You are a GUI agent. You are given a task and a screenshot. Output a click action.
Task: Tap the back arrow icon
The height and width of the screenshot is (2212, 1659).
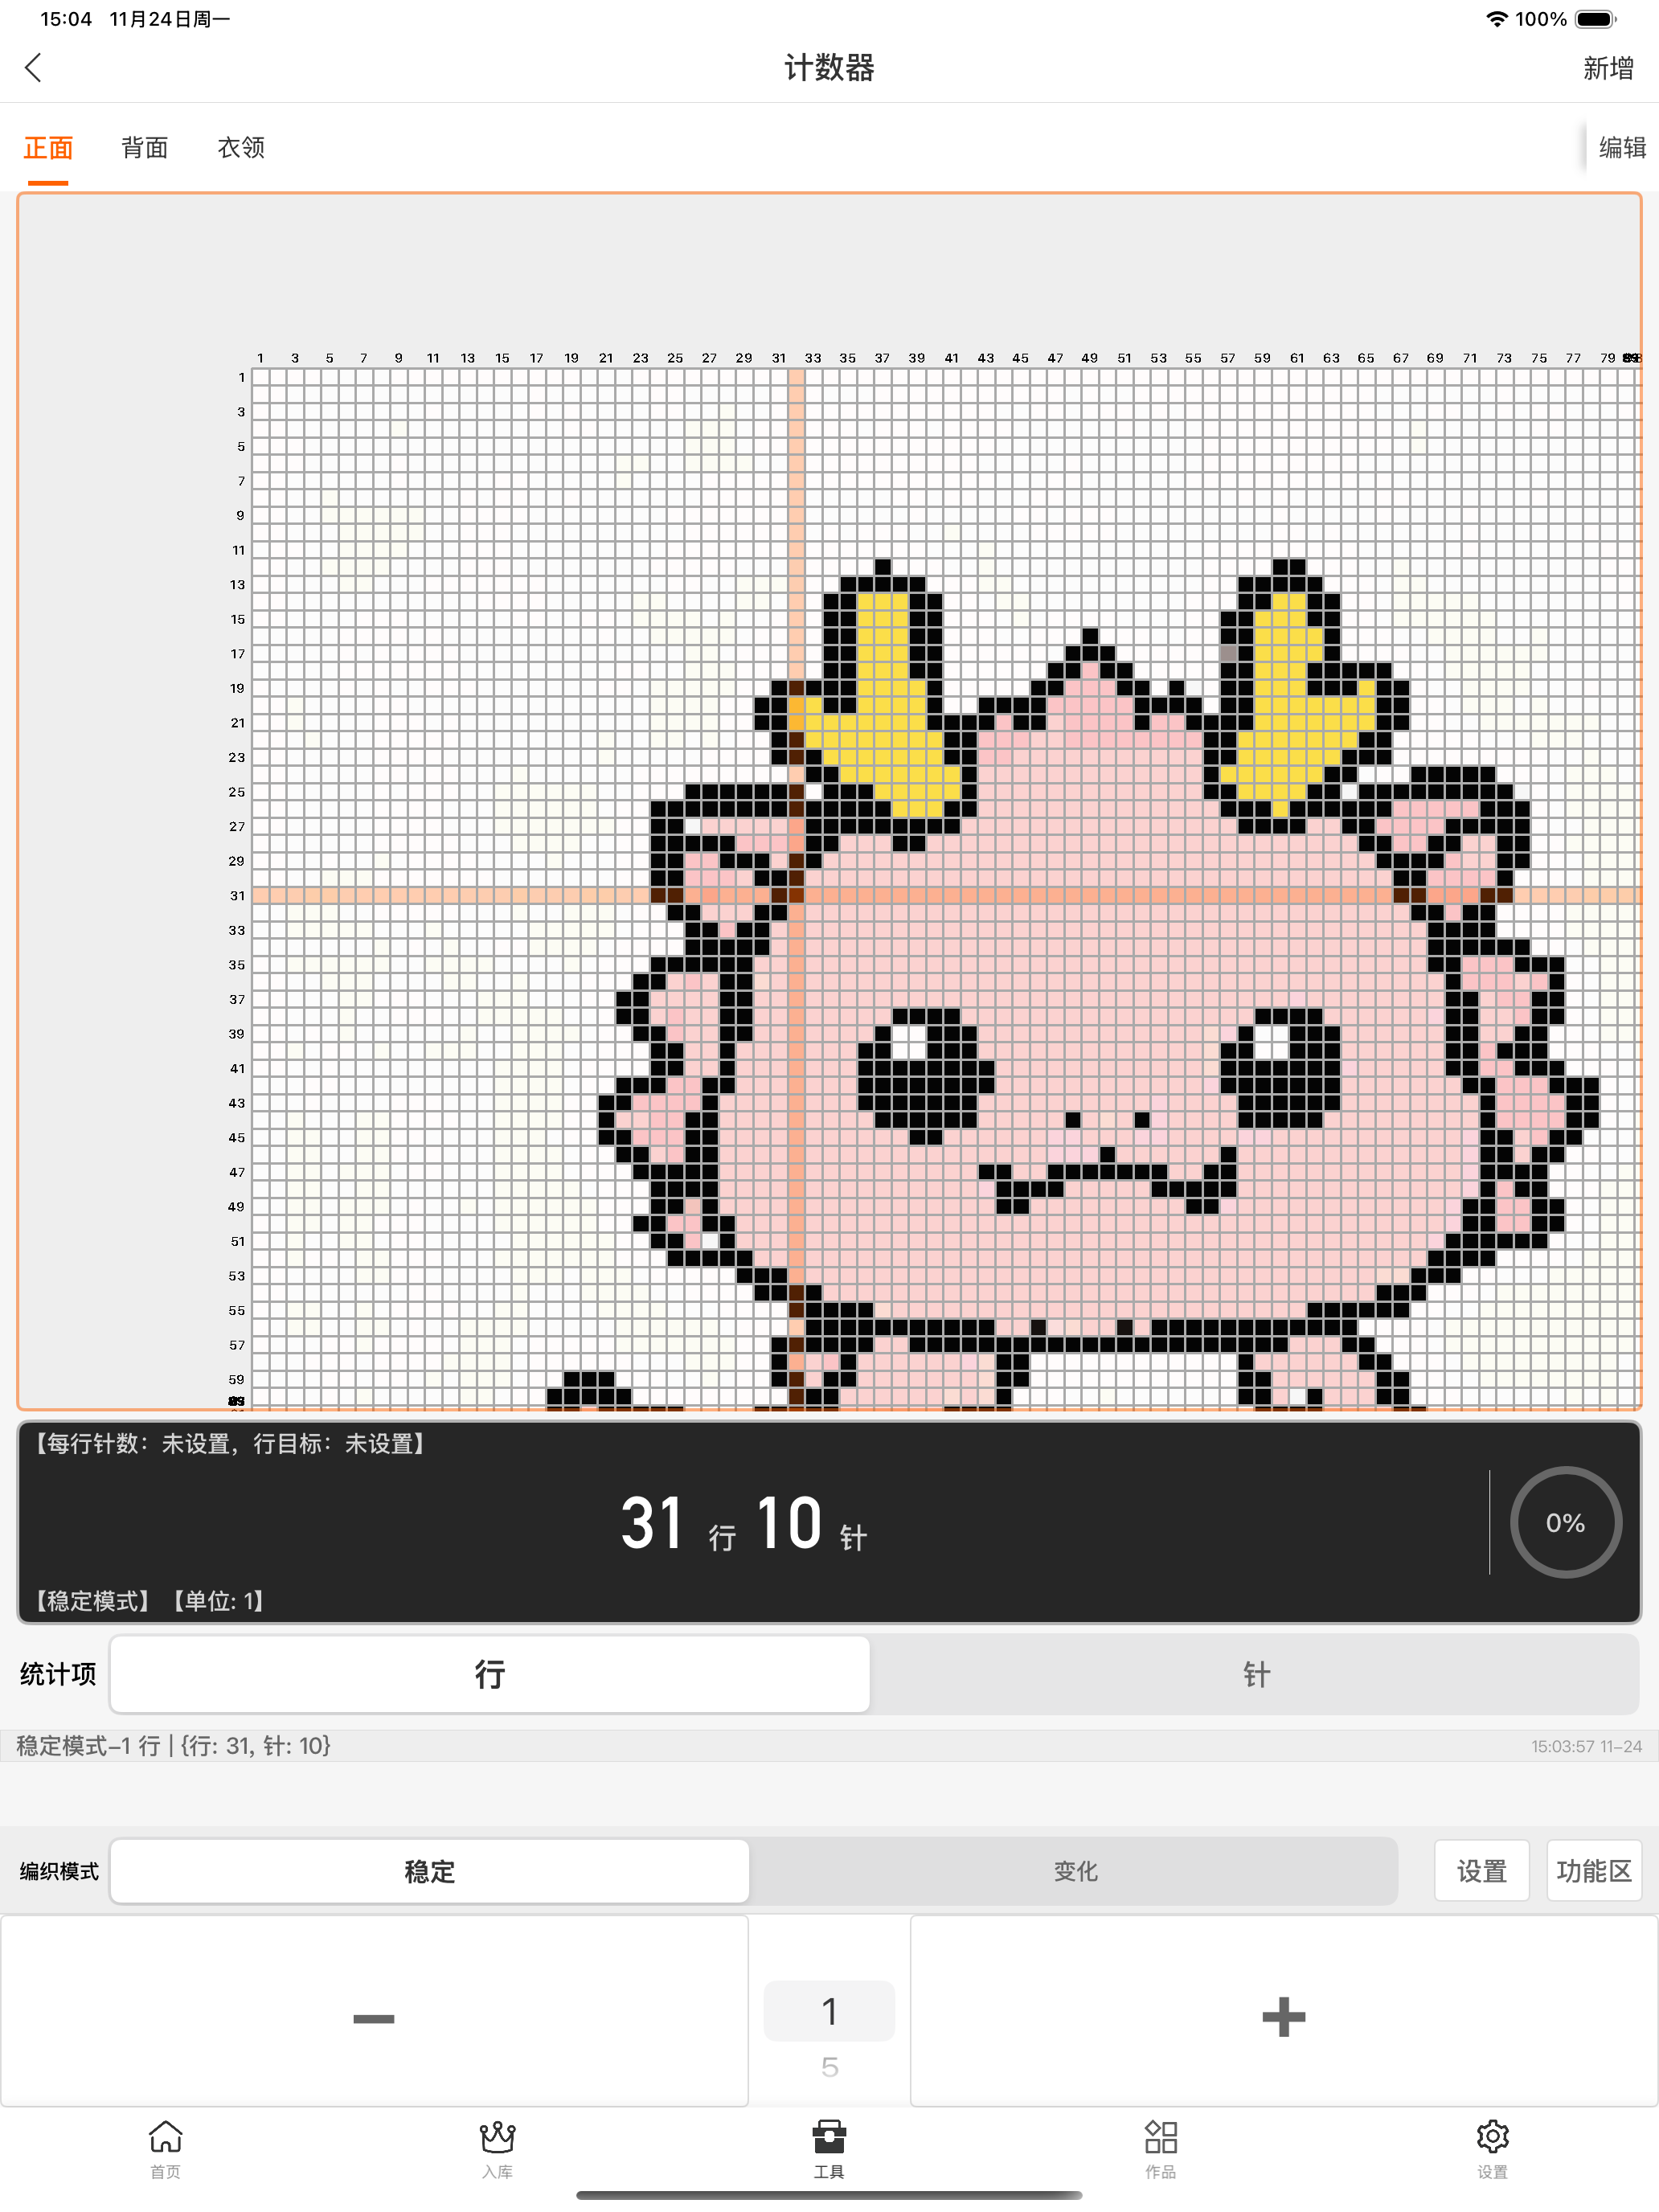tap(33, 68)
